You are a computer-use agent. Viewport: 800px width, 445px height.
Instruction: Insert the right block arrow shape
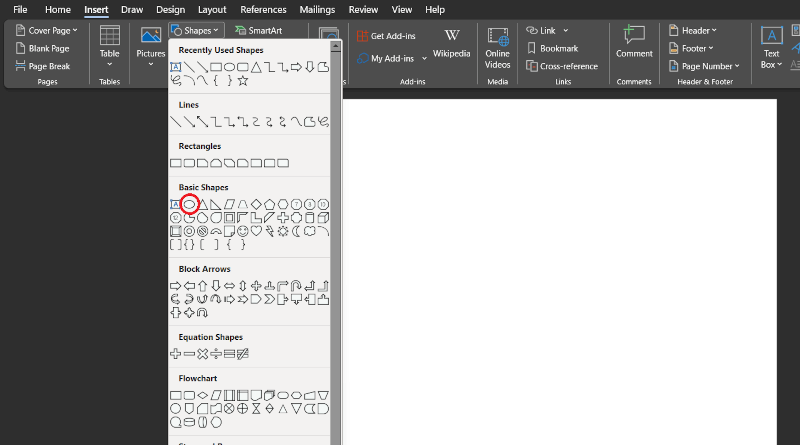pos(175,286)
